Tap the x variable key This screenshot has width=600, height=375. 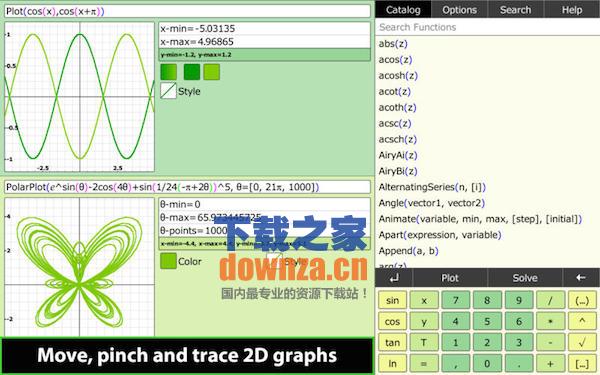(x=424, y=300)
